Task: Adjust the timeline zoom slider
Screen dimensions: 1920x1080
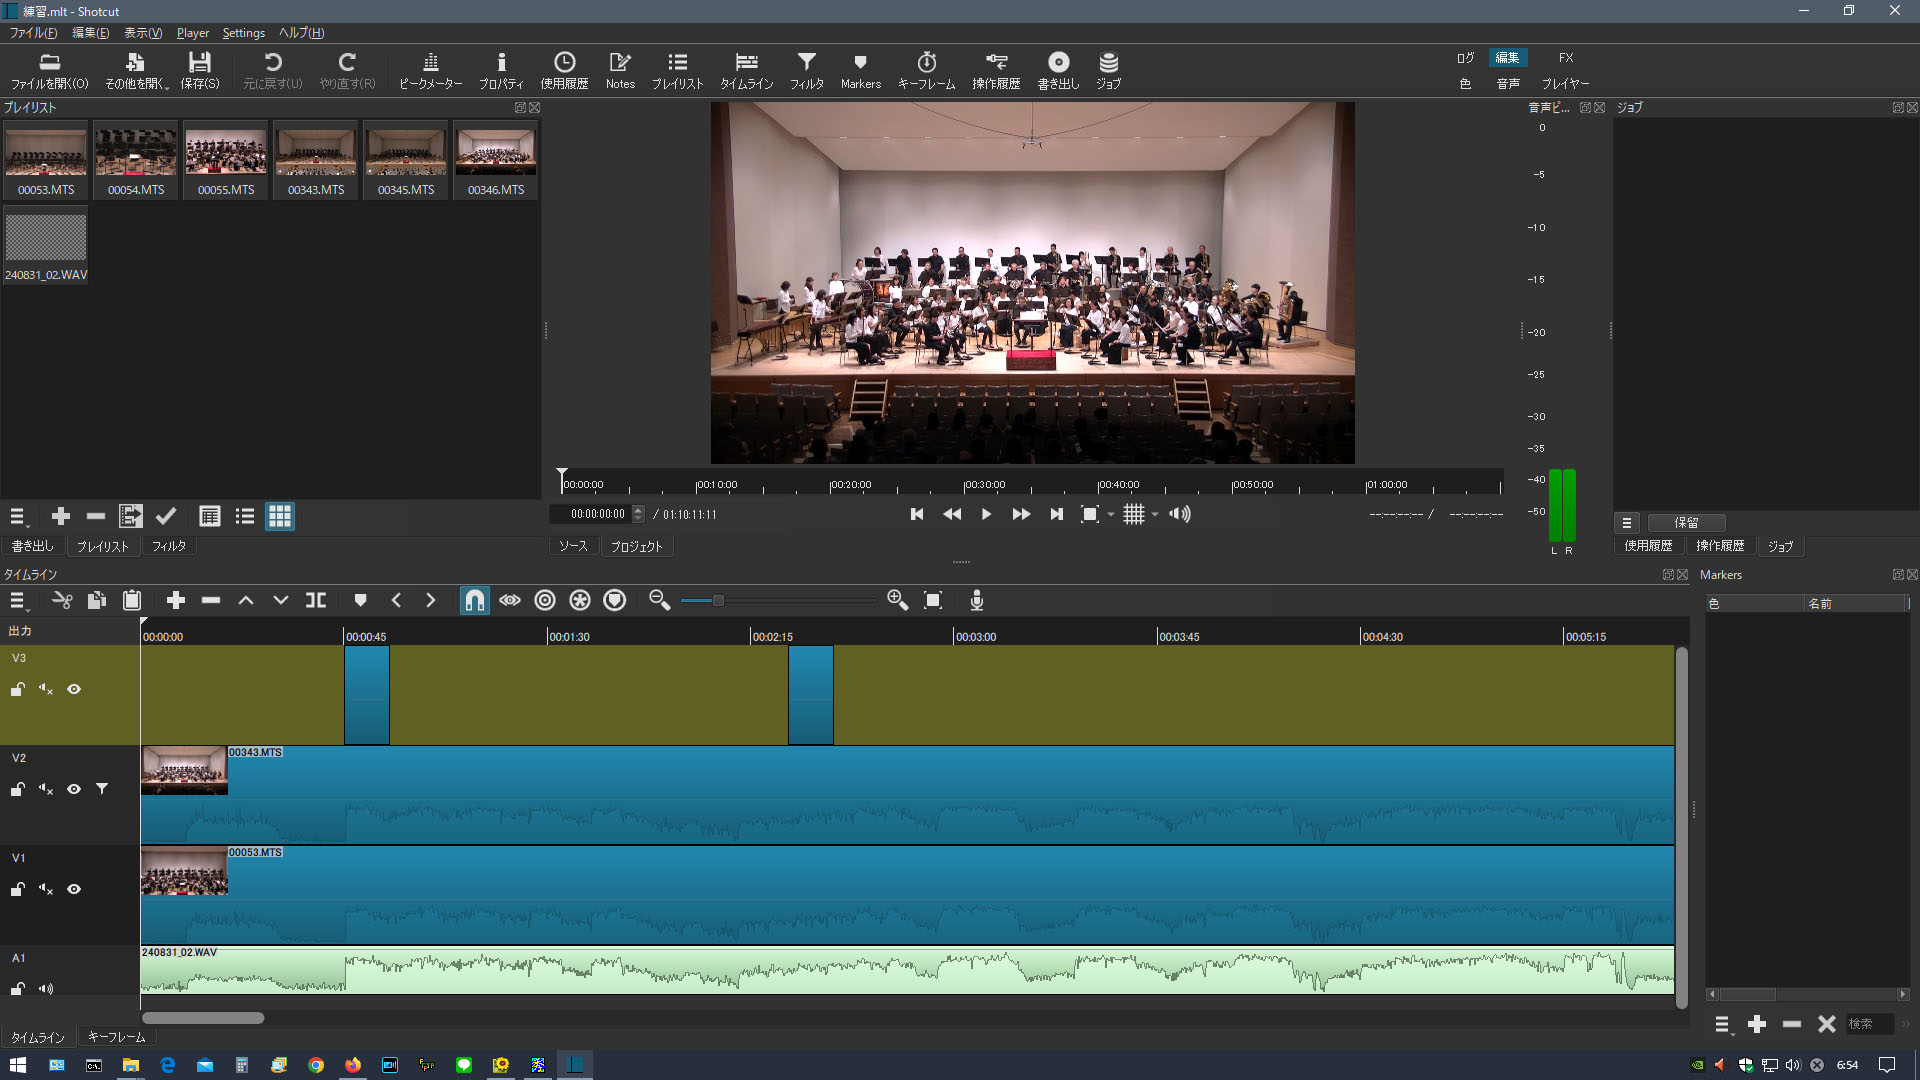Action: [718, 600]
